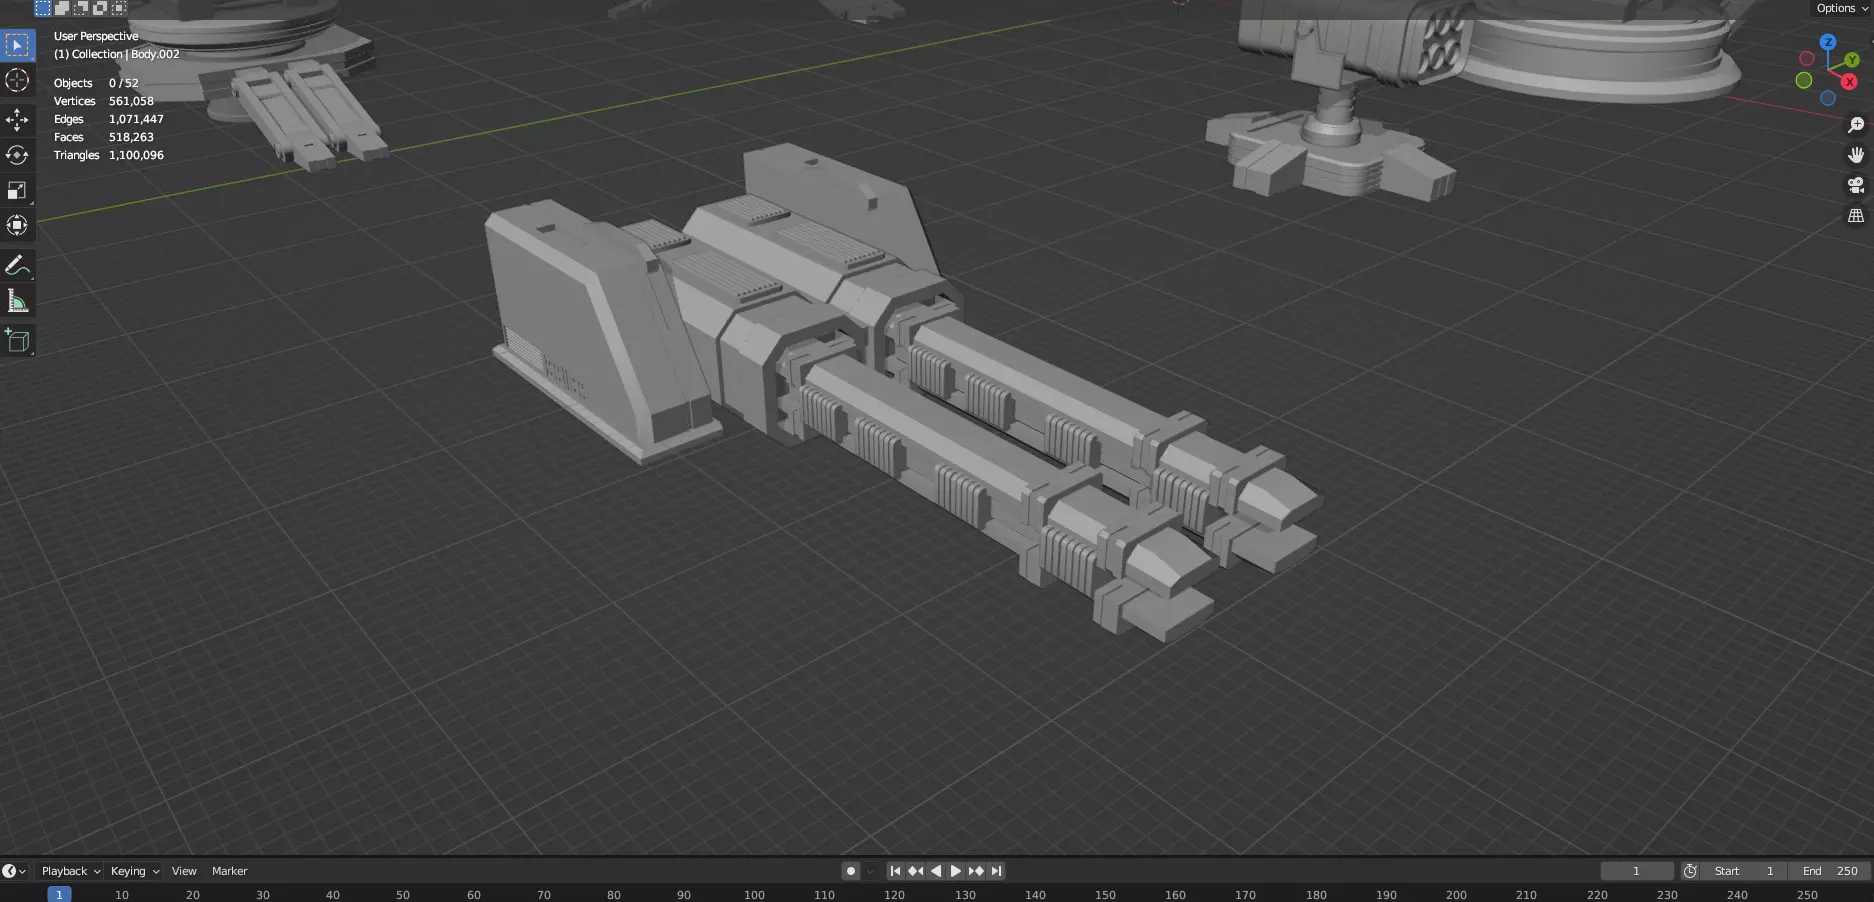Jump to the previous keyframe
This screenshot has height=902, width=1874.
click(915, 871)
